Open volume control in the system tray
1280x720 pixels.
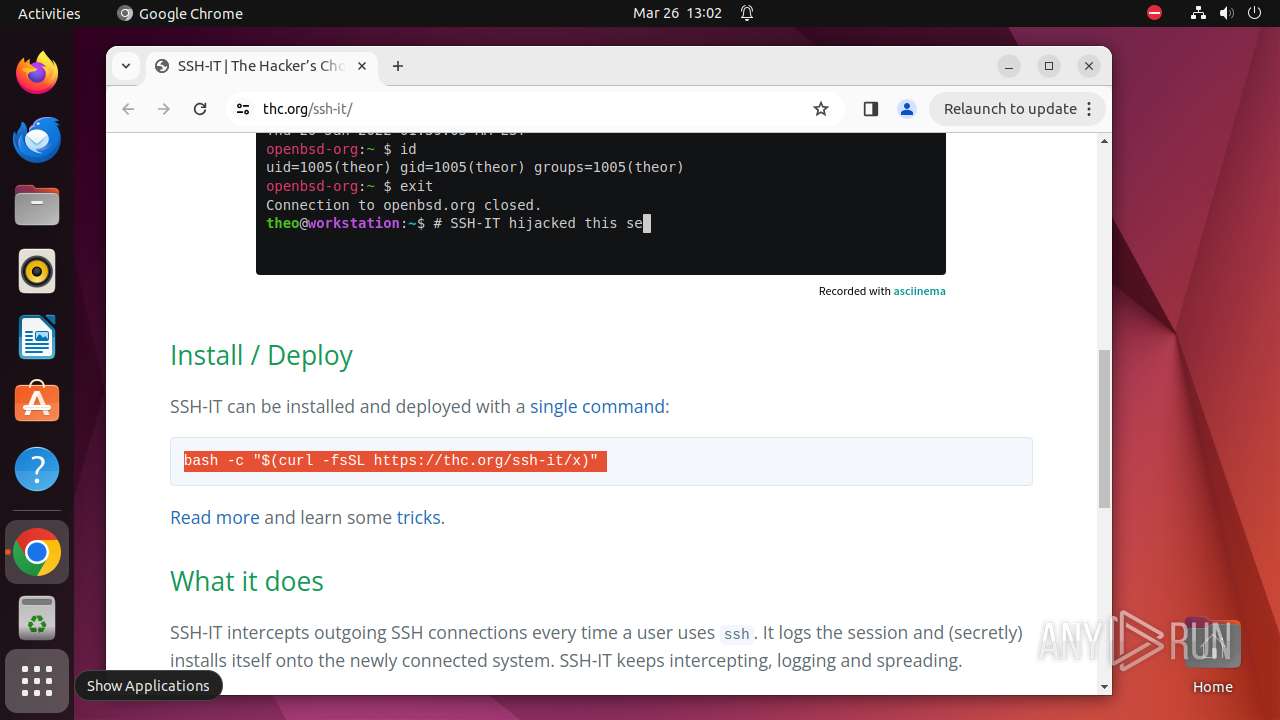coord(1227,13)
